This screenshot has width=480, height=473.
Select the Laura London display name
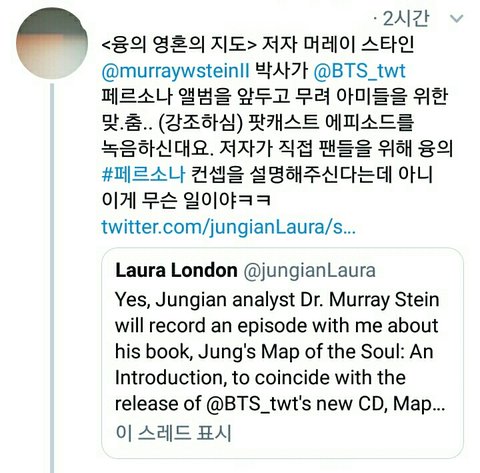[176, 270]
